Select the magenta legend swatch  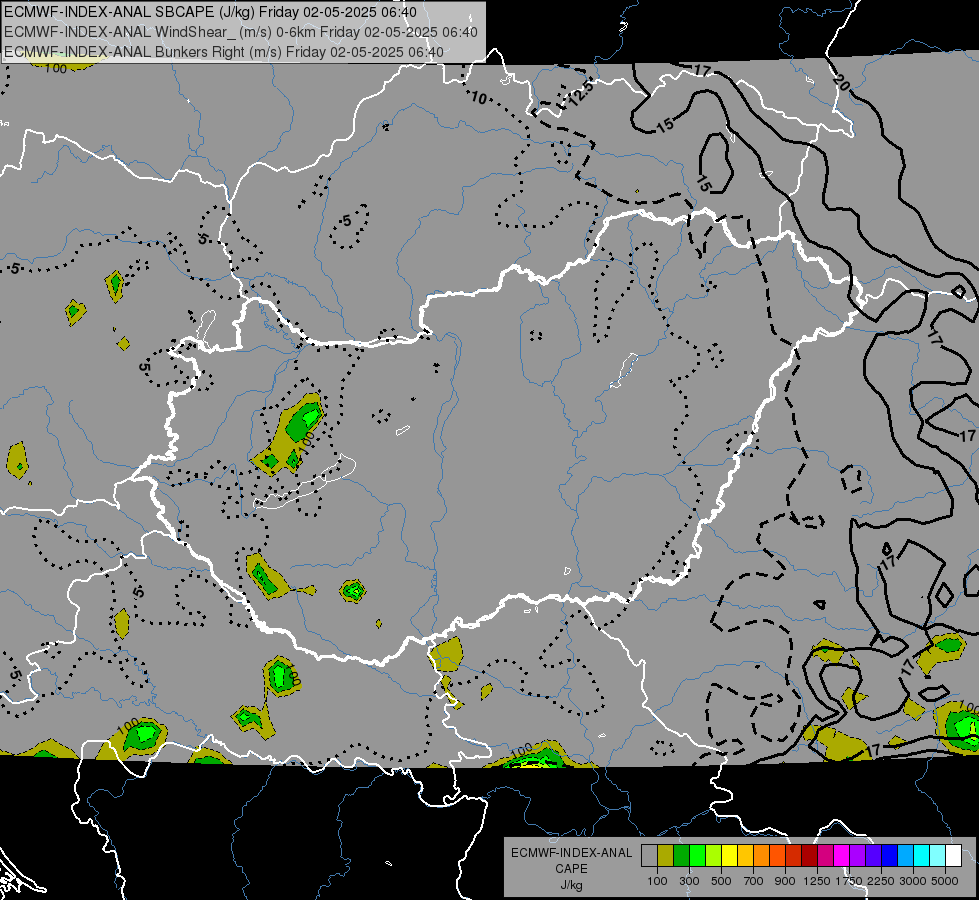click(842, 856)
